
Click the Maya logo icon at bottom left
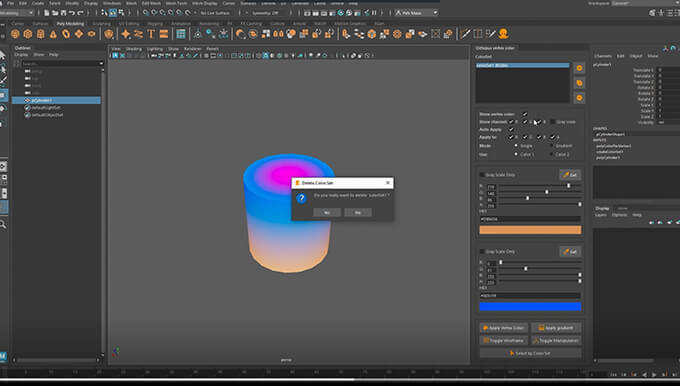pos(3,357)
